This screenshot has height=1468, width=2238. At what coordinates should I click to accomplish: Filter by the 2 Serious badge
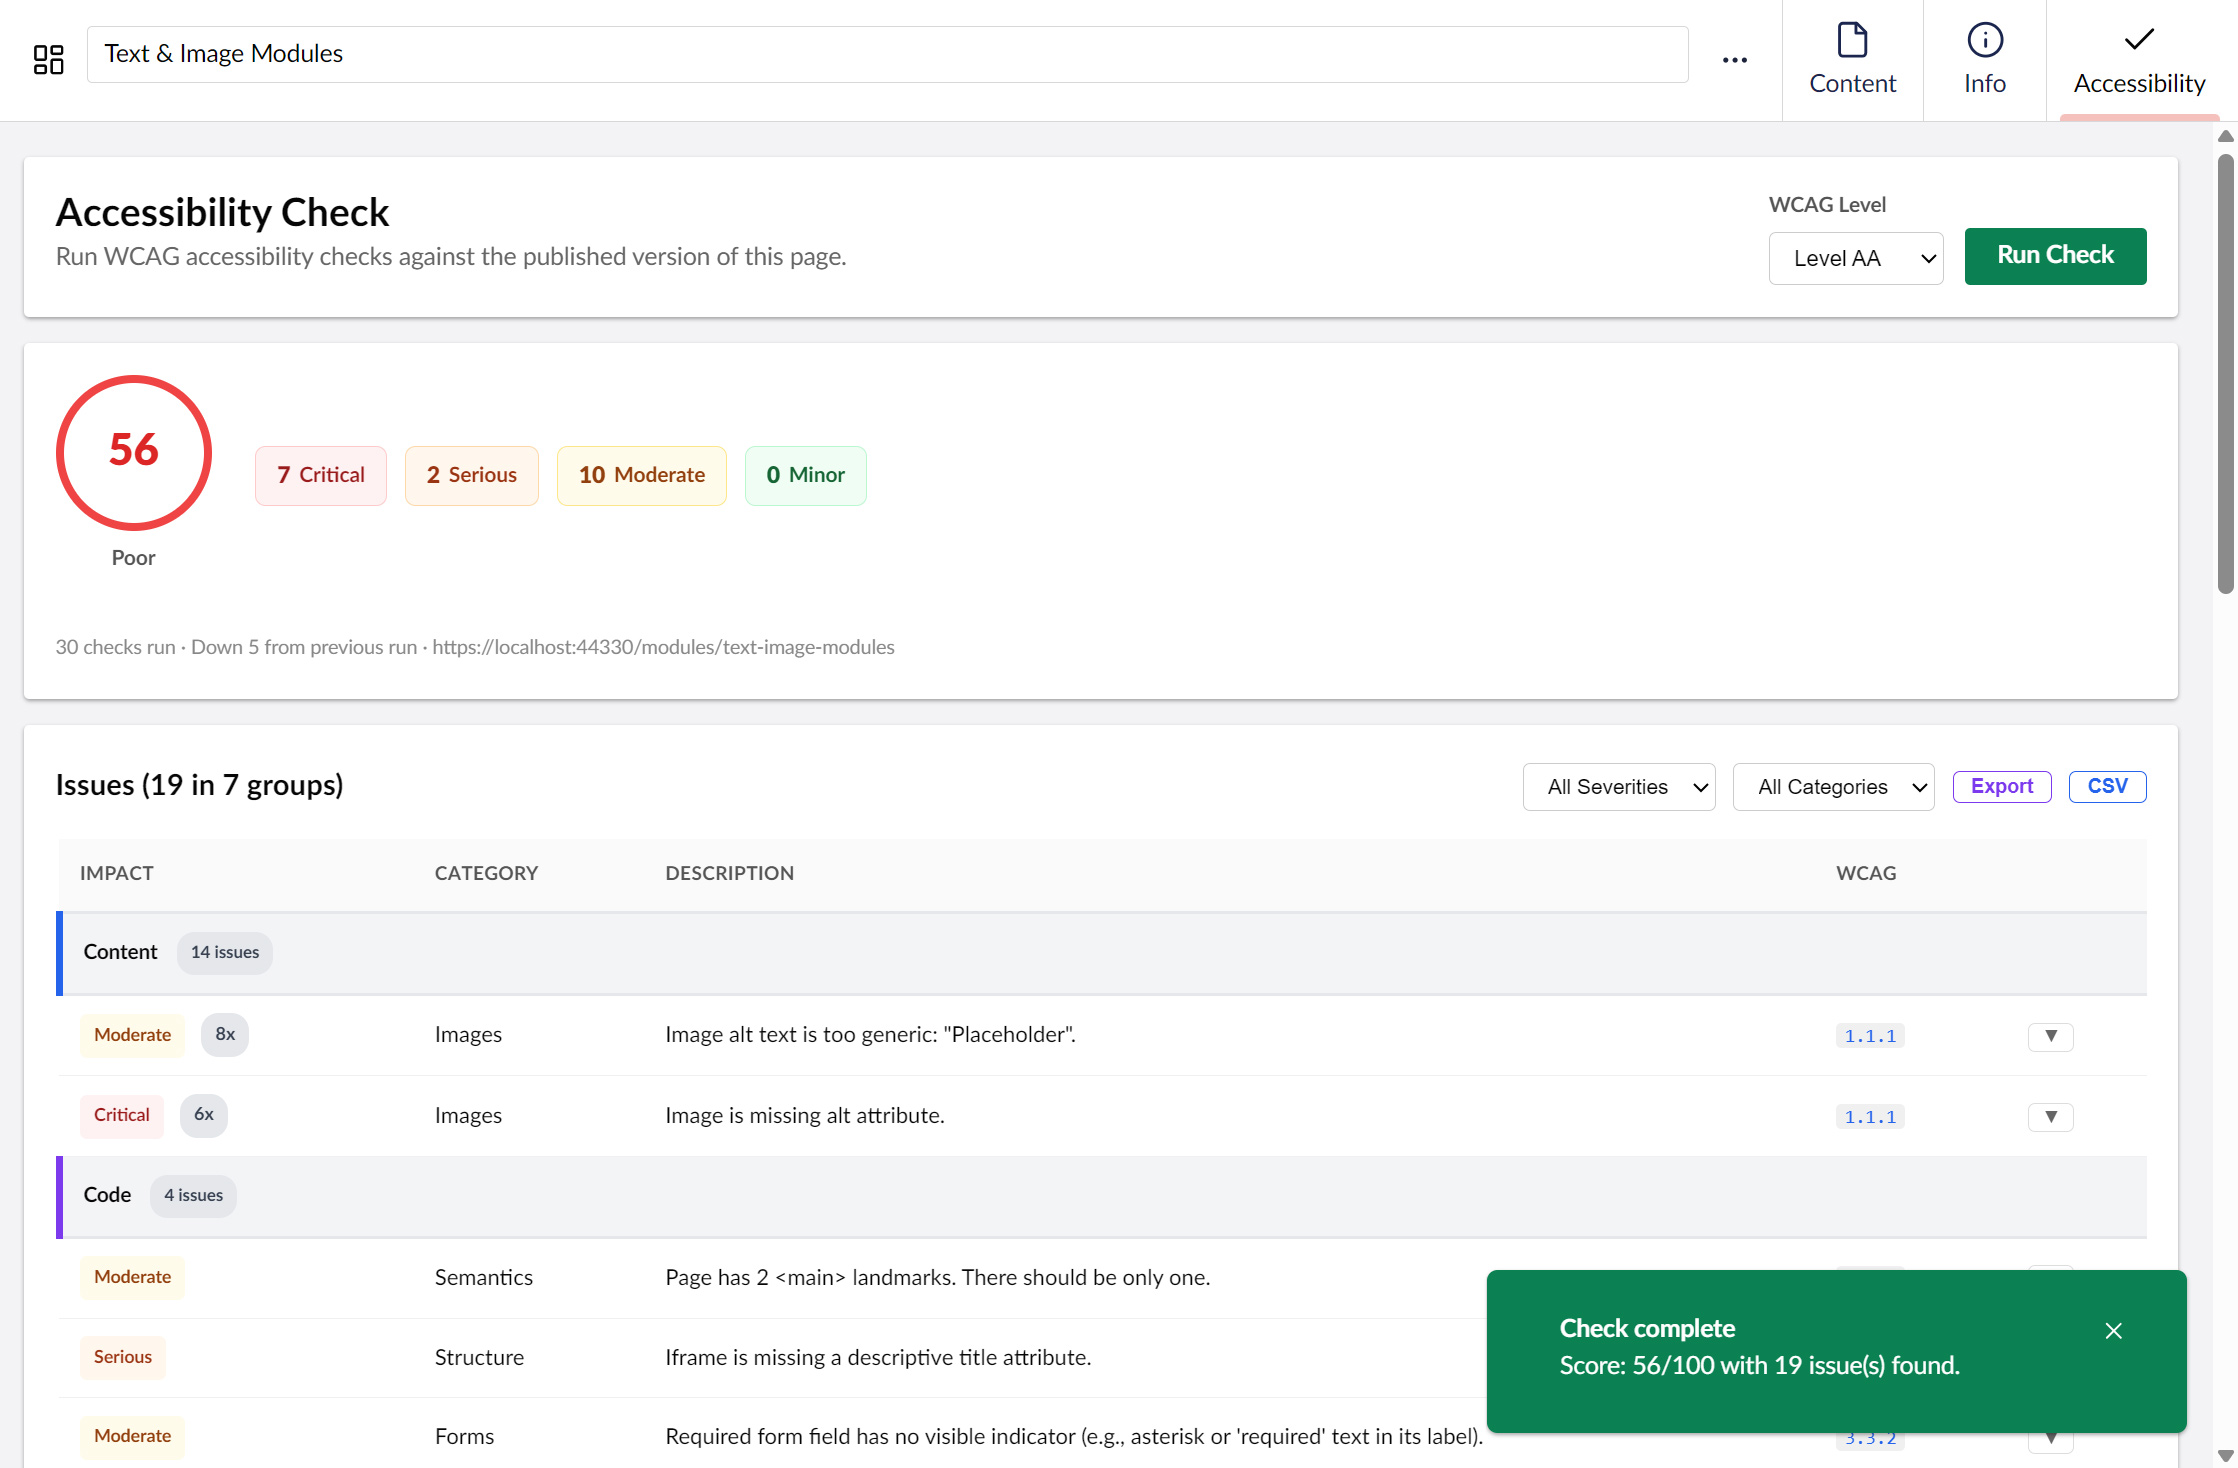point(471,475)
